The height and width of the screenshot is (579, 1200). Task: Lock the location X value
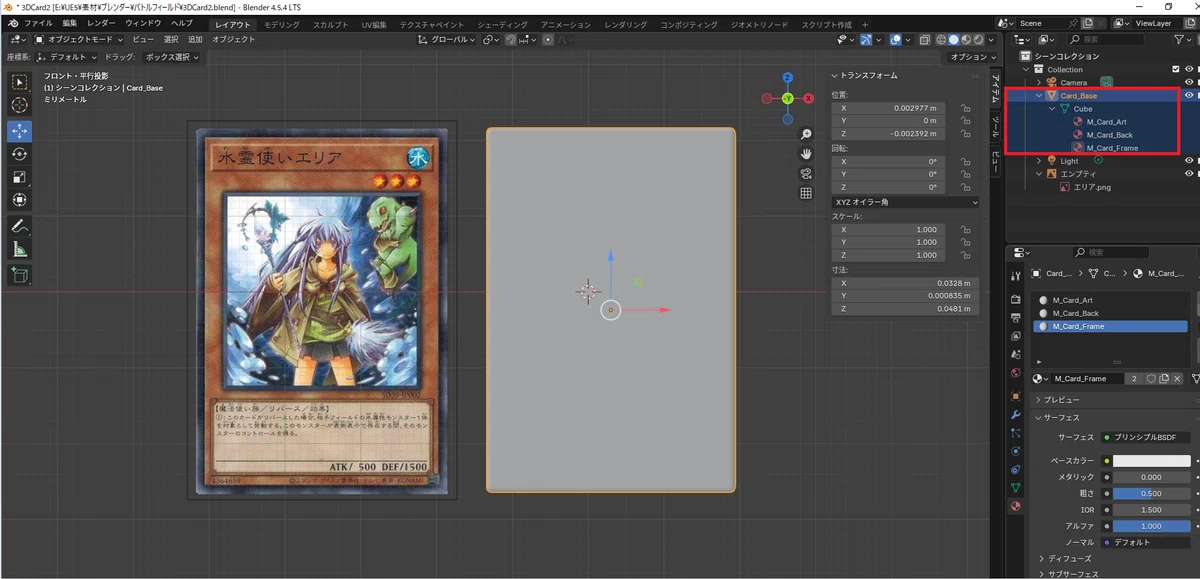(965, 108)
